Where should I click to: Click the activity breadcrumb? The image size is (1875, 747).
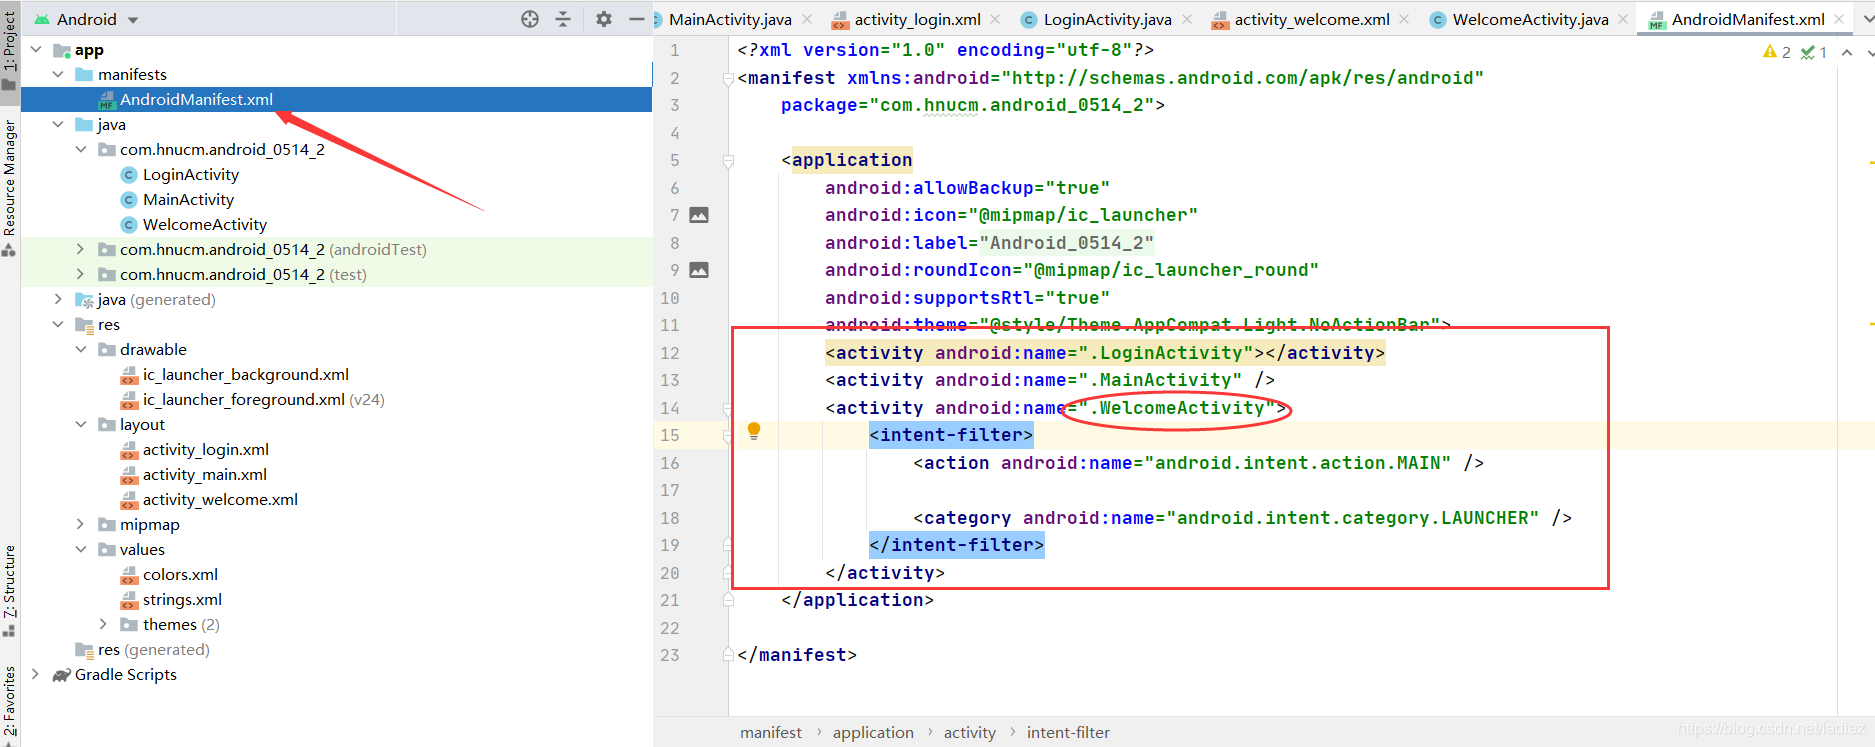coord(970,732)
